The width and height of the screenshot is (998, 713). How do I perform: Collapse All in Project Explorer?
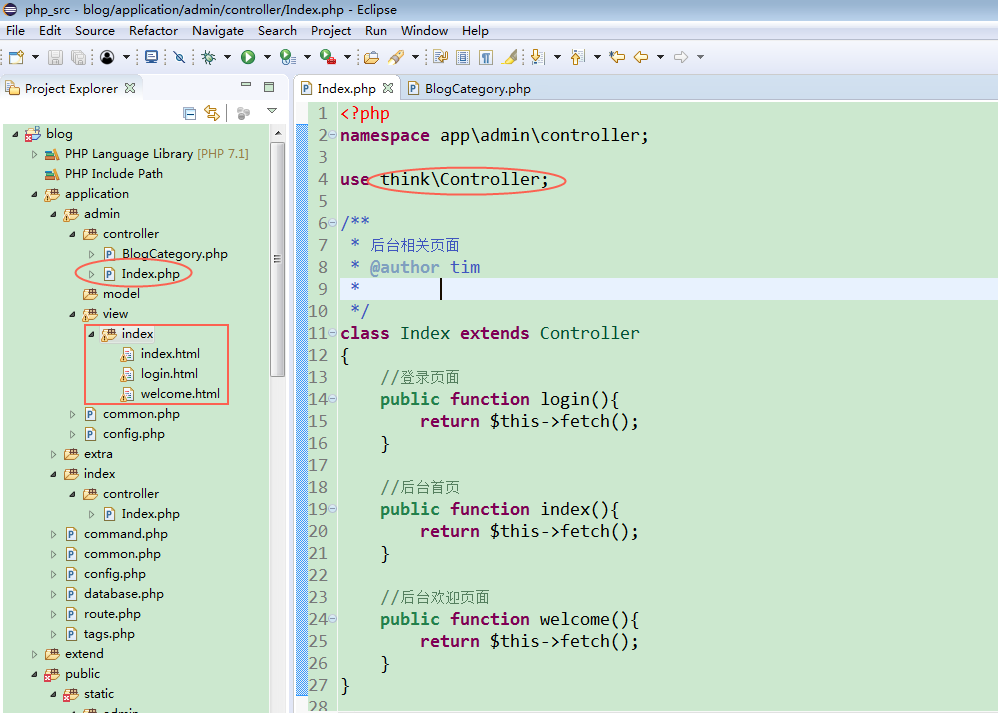190,113
